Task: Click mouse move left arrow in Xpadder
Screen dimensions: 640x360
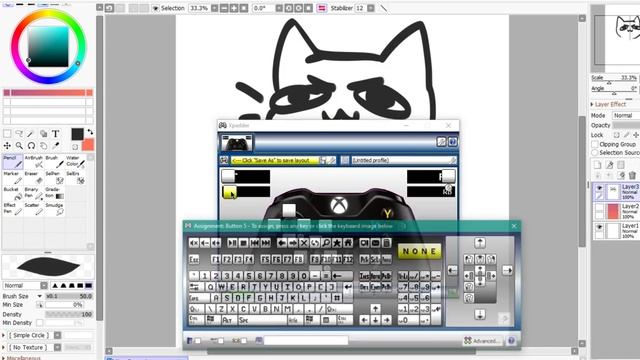Action: tap(452, 270)
